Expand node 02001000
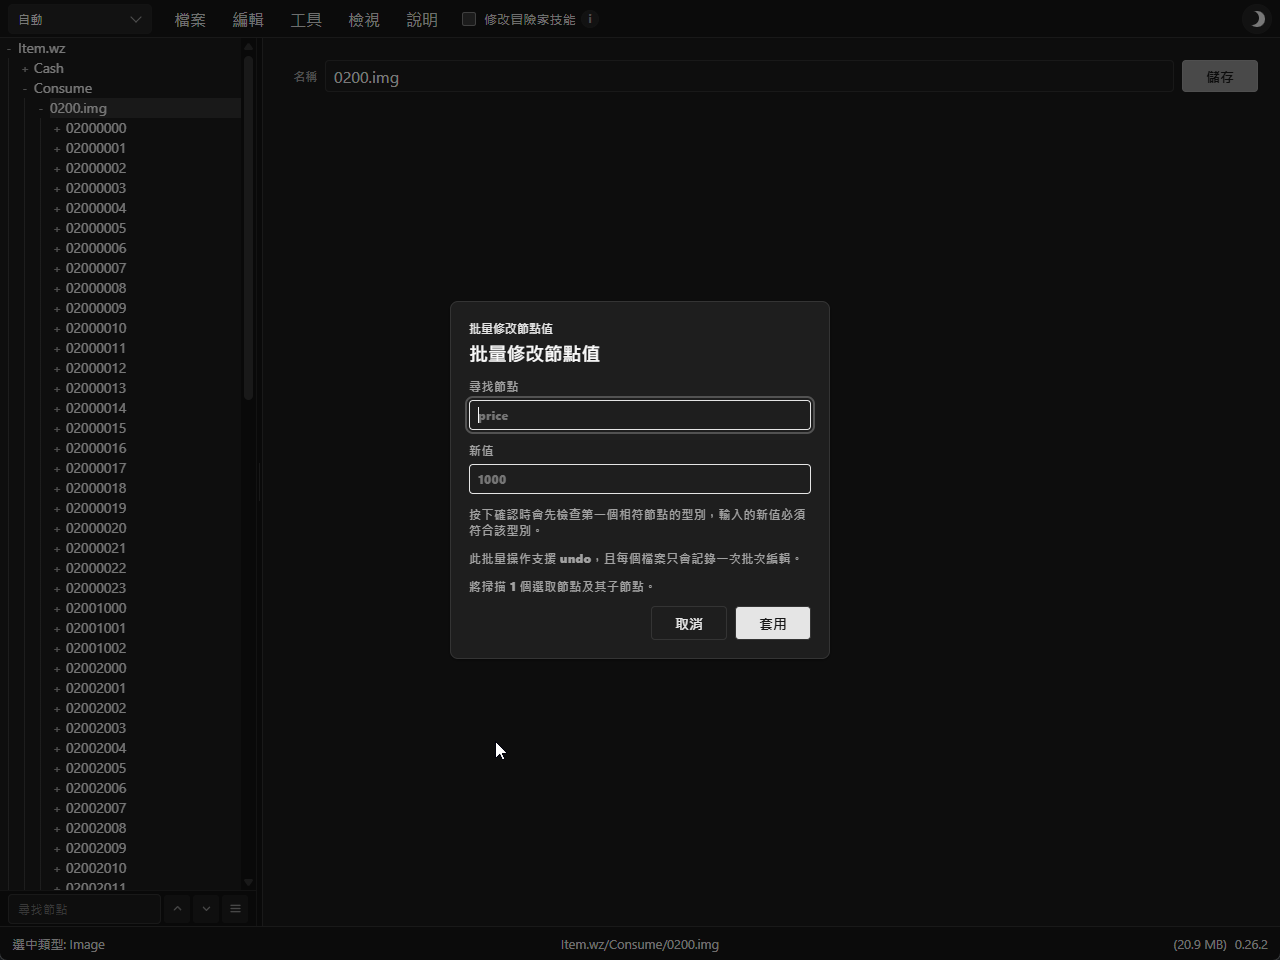Viewport: 1280px width, 960px height. coord(57,609)
